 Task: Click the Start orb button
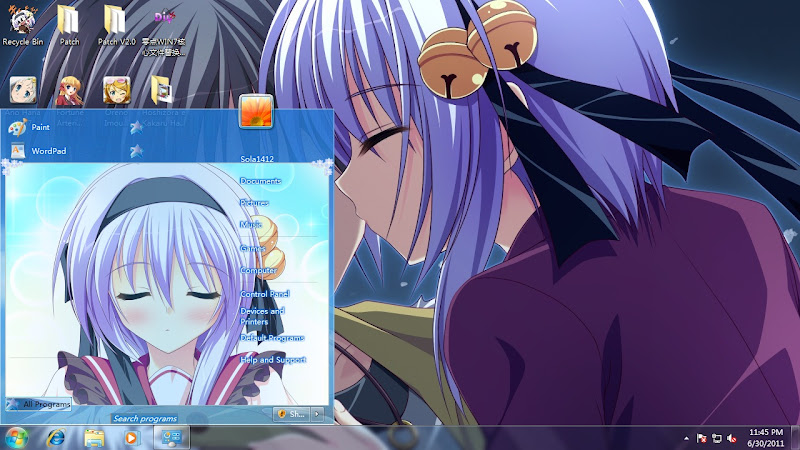pos(17,438)
